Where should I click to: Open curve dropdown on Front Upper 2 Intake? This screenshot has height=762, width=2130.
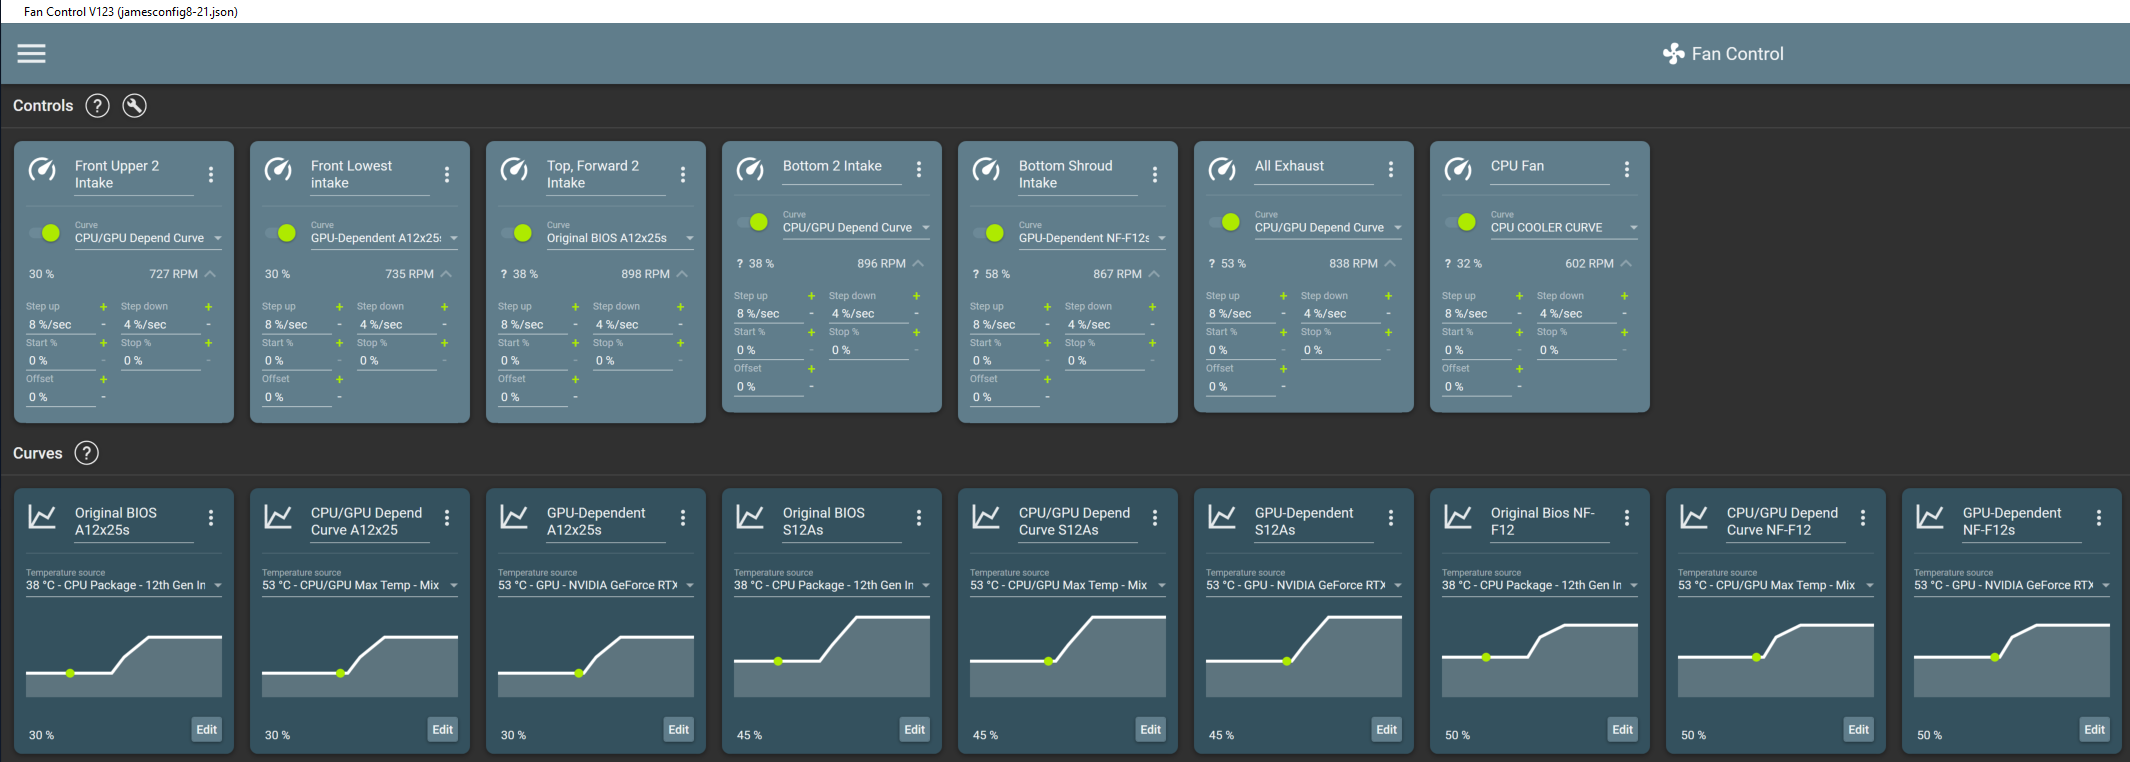(148, 238)
